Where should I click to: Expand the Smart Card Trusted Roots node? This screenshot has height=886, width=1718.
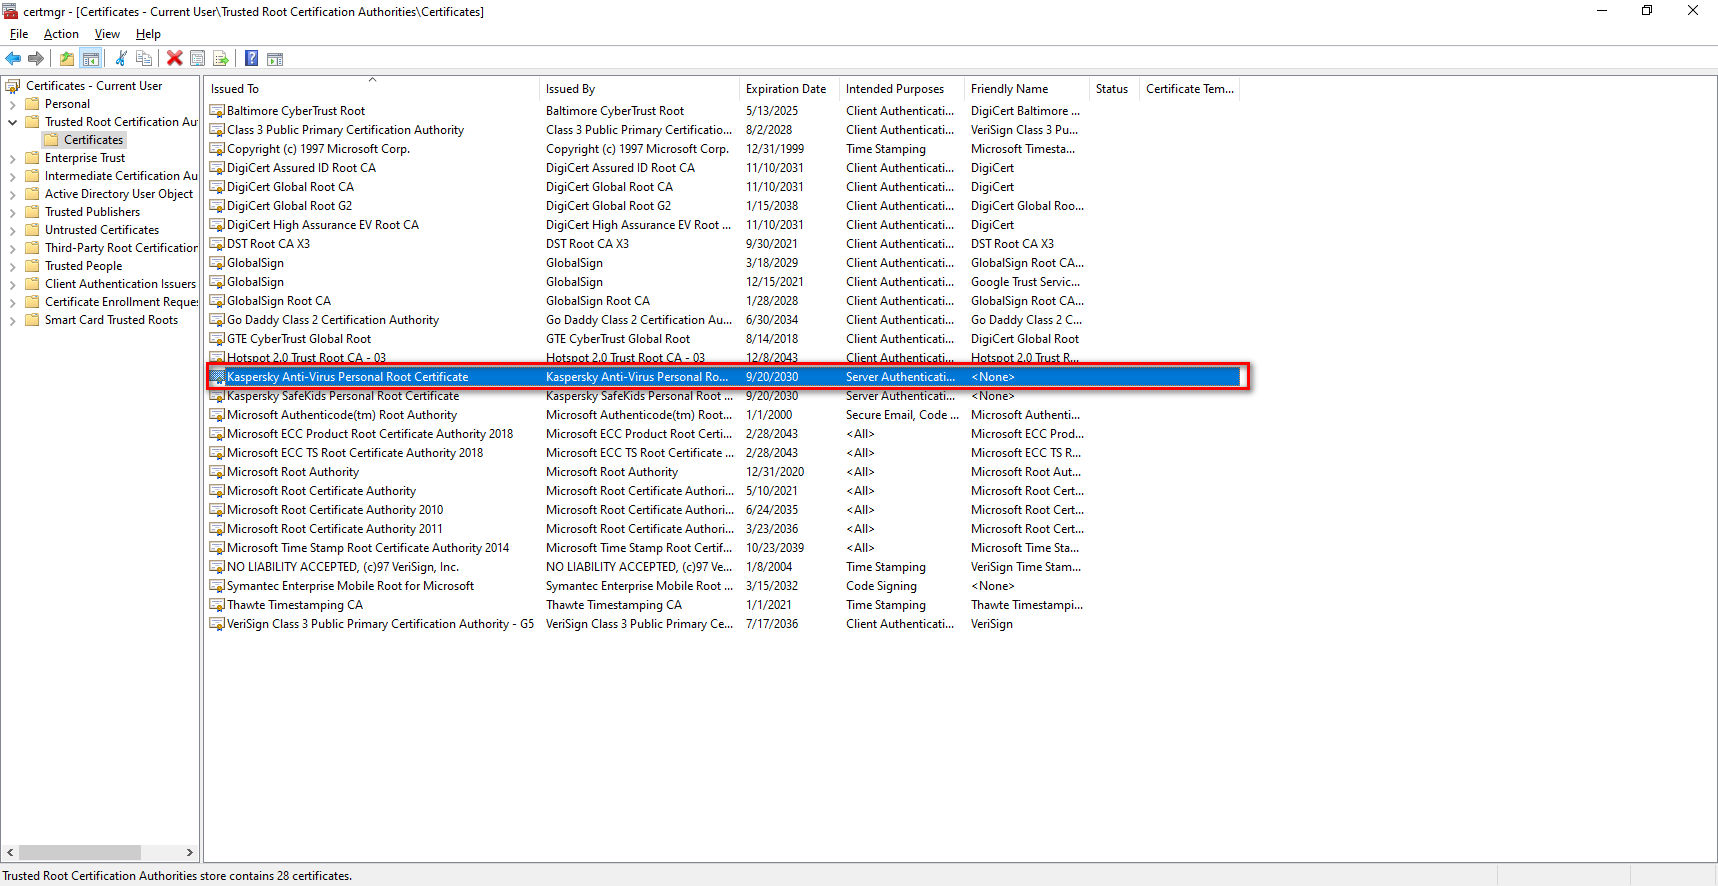(x=12, y=320)
